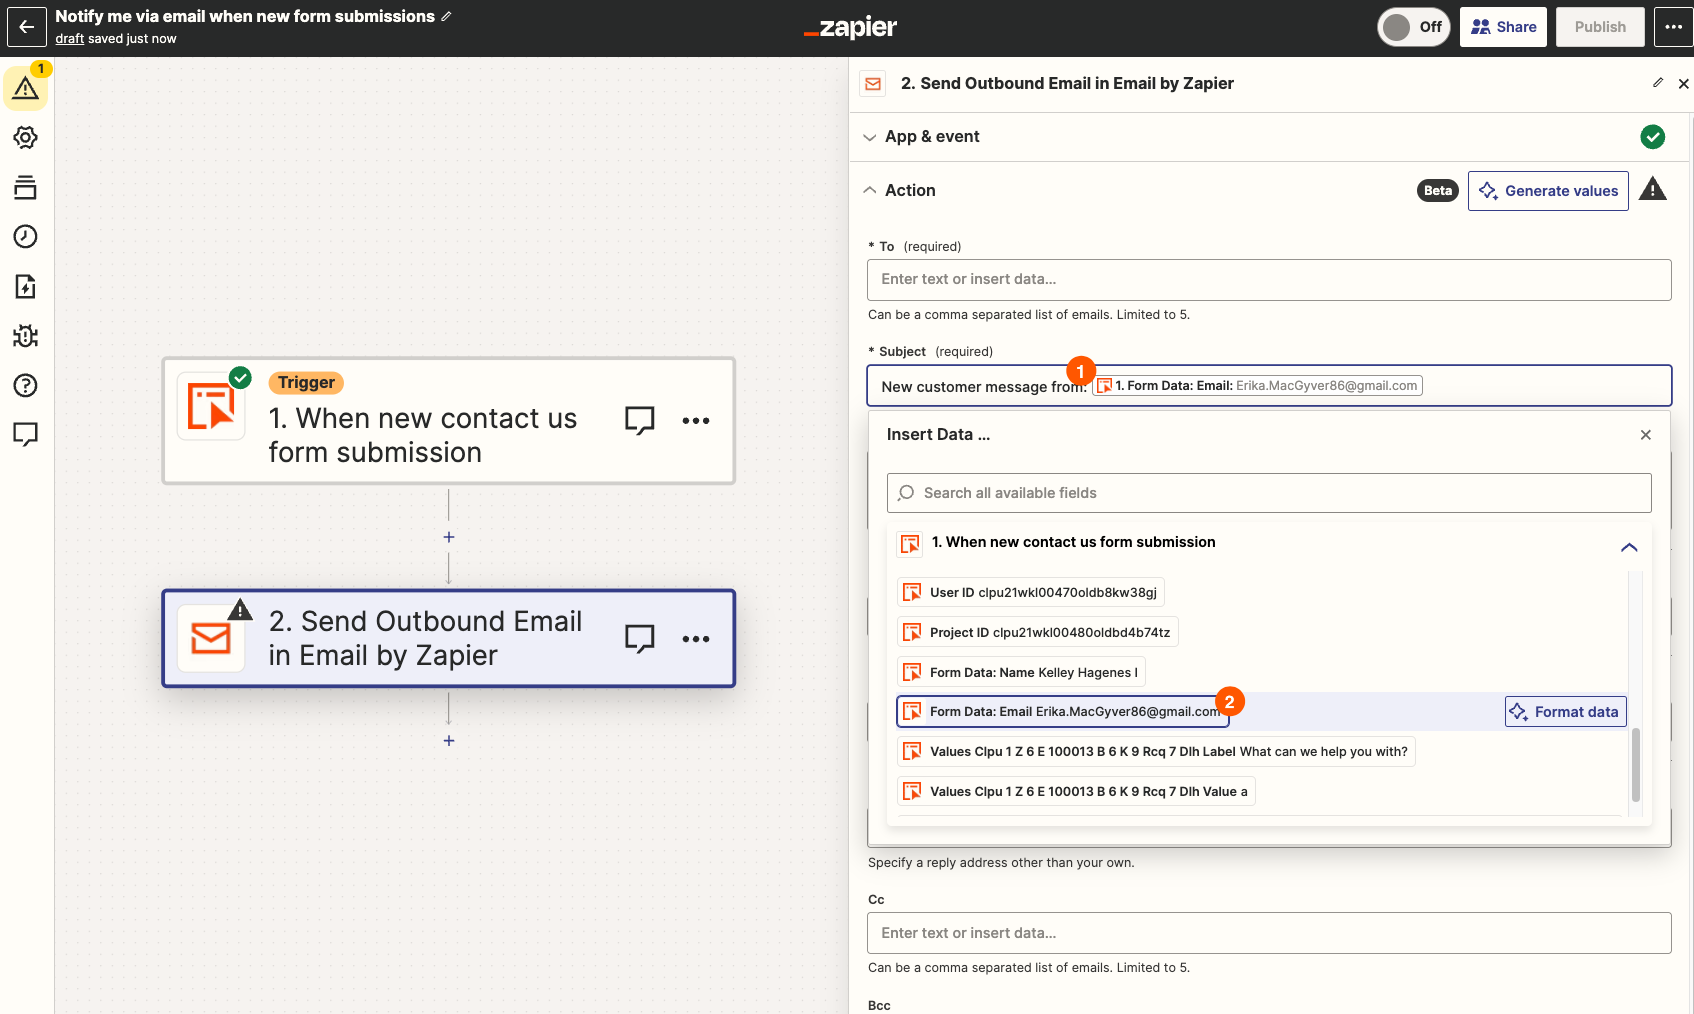Click Format data button
Image resolution: width=1694 pixels, height=1014 pixels.
pyautogui.click(x=1566, y=712)
